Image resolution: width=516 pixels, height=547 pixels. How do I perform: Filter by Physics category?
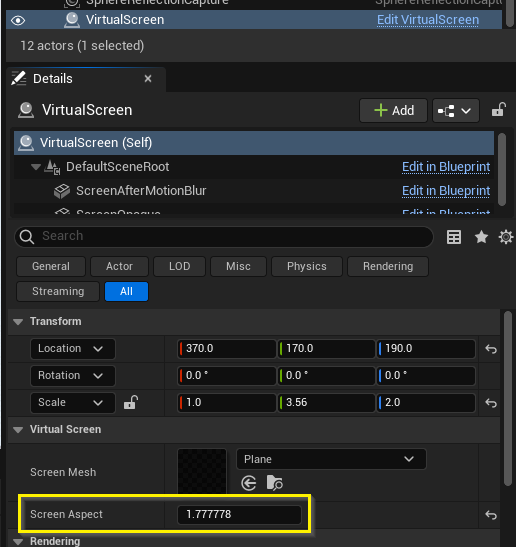pos(307,267)
